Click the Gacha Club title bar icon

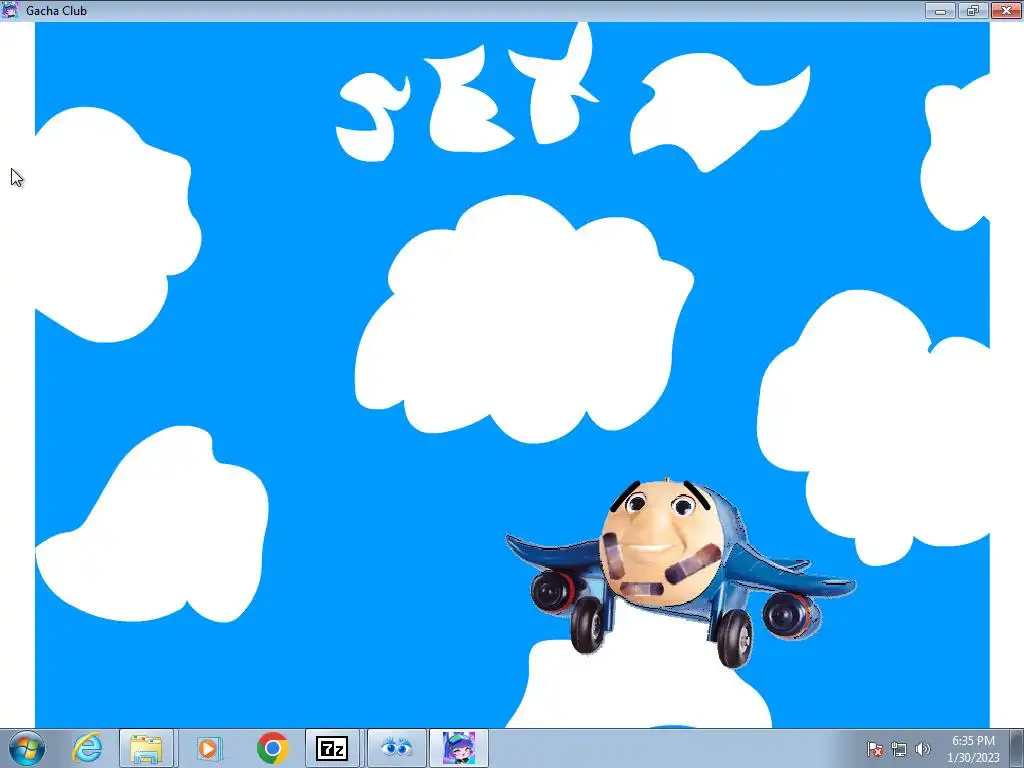10,10
